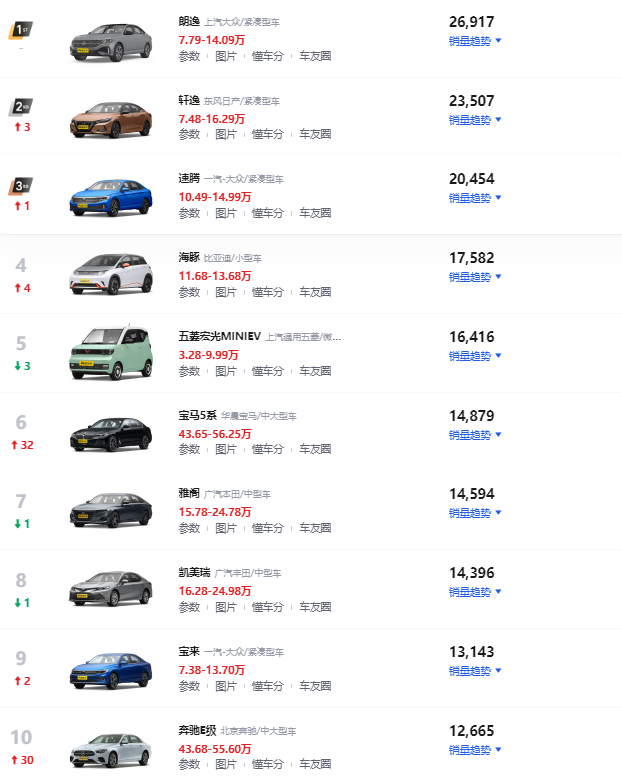
Task: Click the rank 3 bronze badge icon
Action: pos(21,186)
